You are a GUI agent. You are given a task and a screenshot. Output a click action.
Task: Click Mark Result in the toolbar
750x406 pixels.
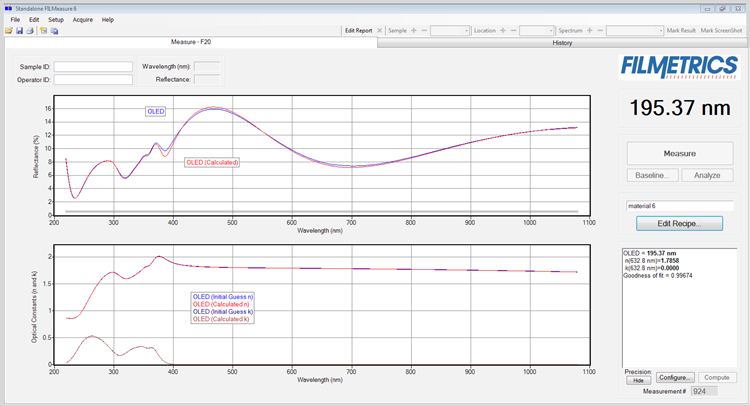pyautogui.click(x=681, y=31)
